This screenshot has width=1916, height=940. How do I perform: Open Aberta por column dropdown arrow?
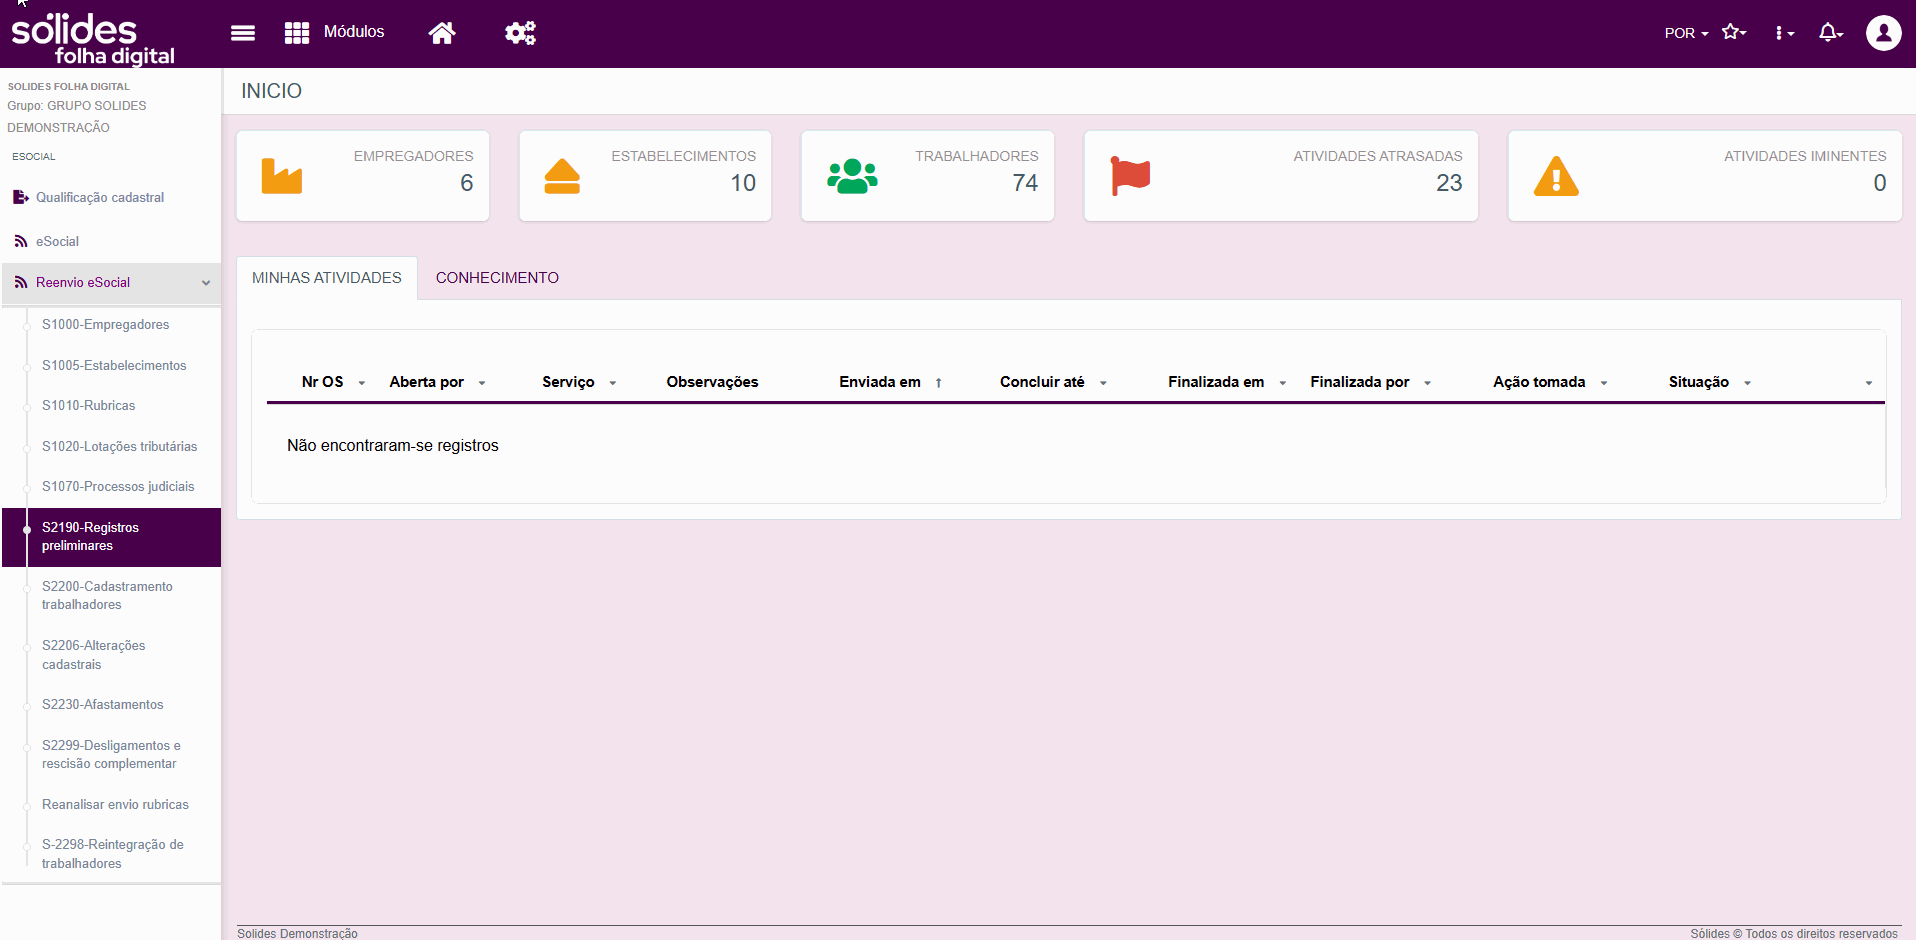(482, 383)
